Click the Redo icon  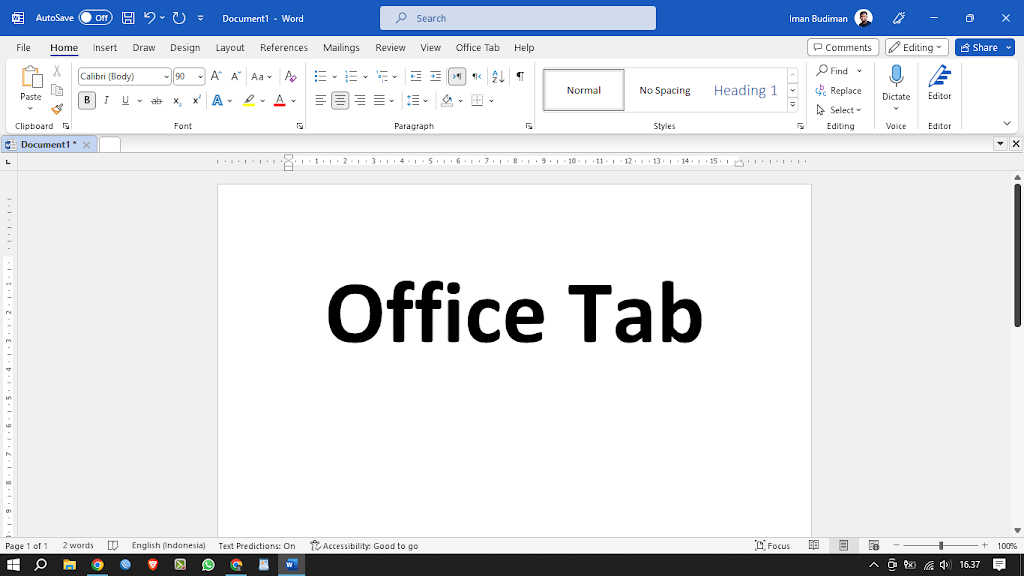[179, 18]
